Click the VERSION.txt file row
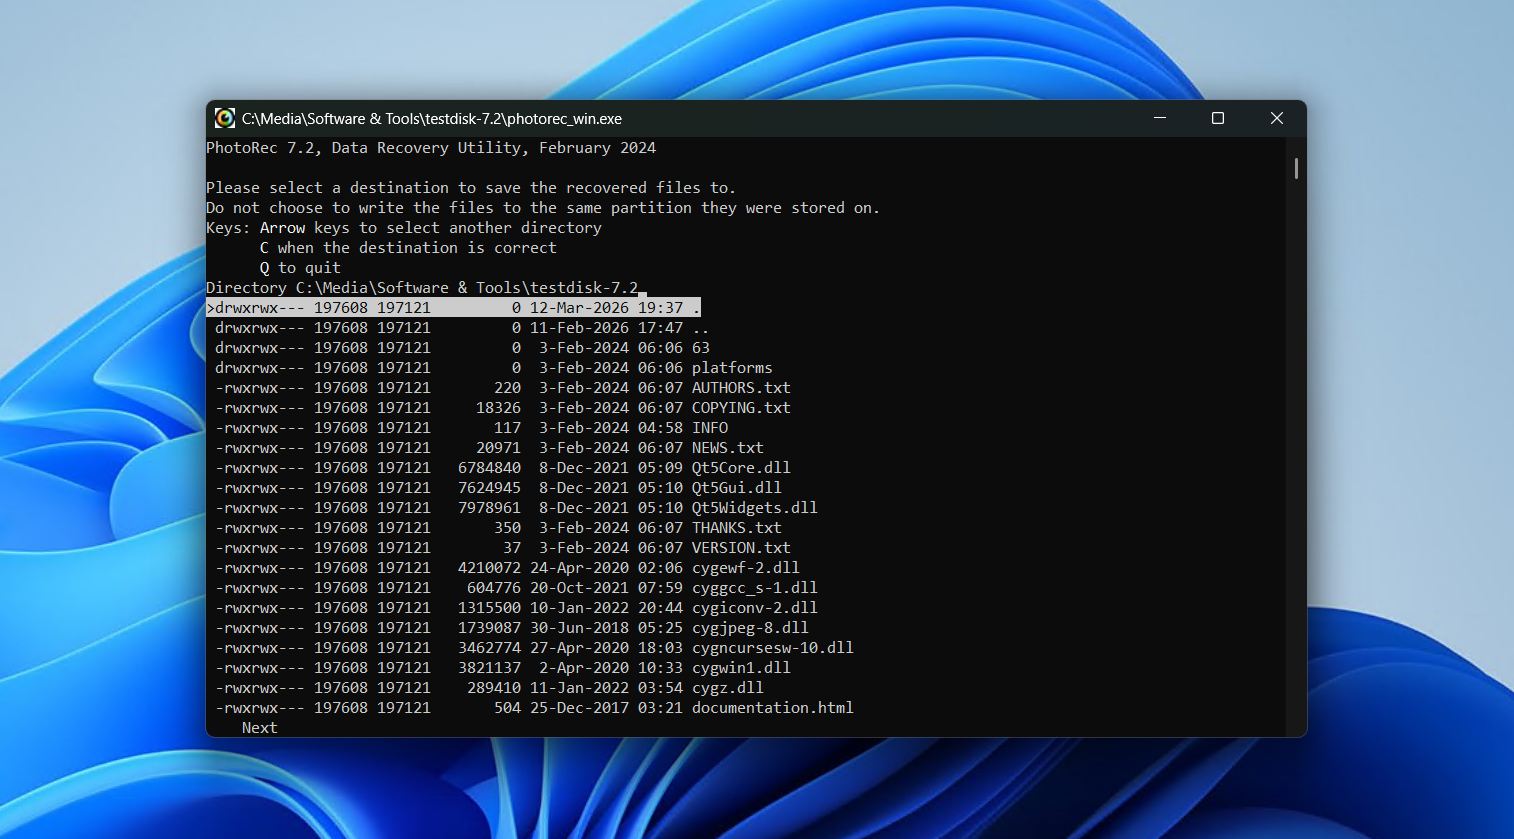This screenshot has height=839, width=1514. pos(740,548)
